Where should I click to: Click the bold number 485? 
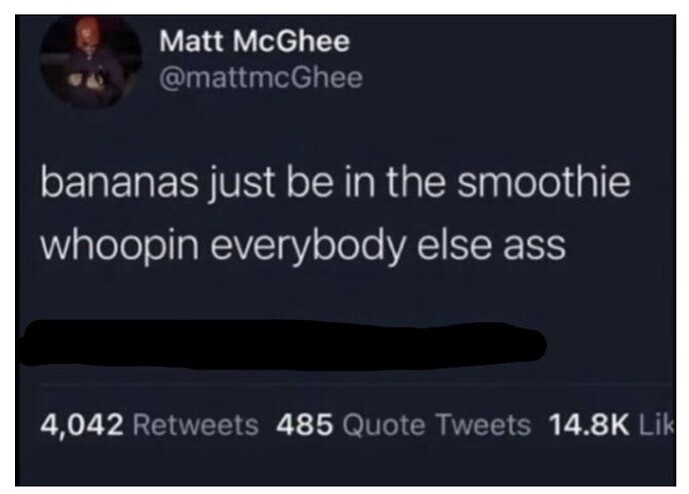304,425
